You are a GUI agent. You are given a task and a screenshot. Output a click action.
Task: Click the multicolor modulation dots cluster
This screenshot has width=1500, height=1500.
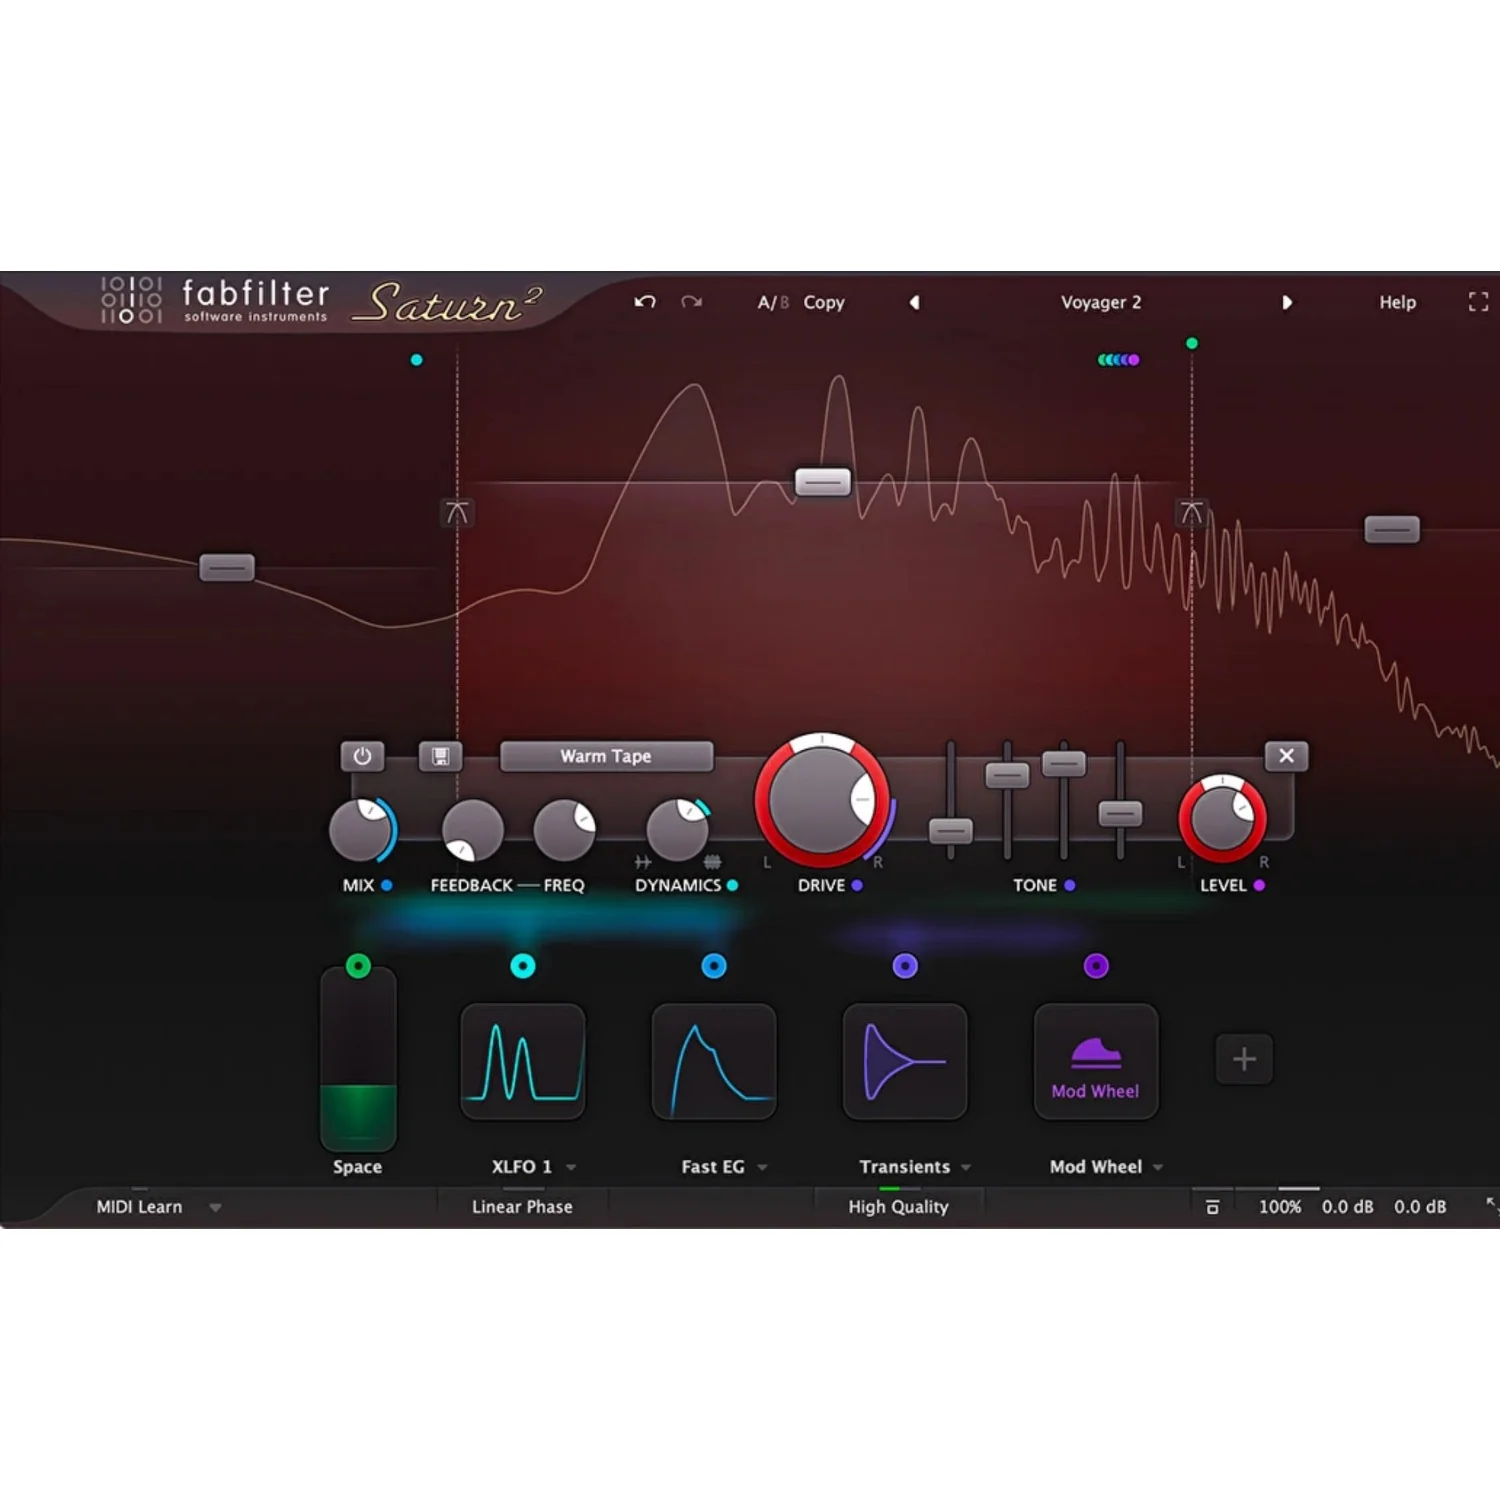[1118, 360]
